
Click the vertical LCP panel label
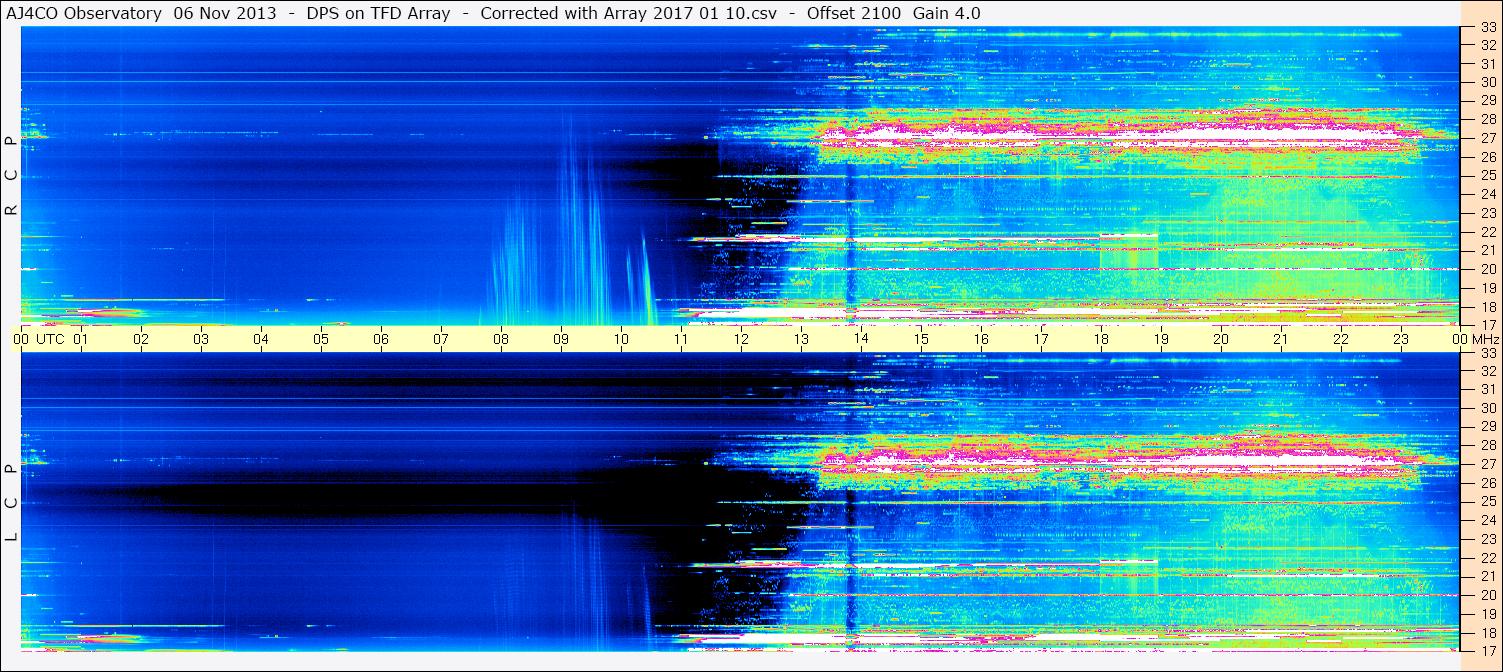(x=11, y=502)
